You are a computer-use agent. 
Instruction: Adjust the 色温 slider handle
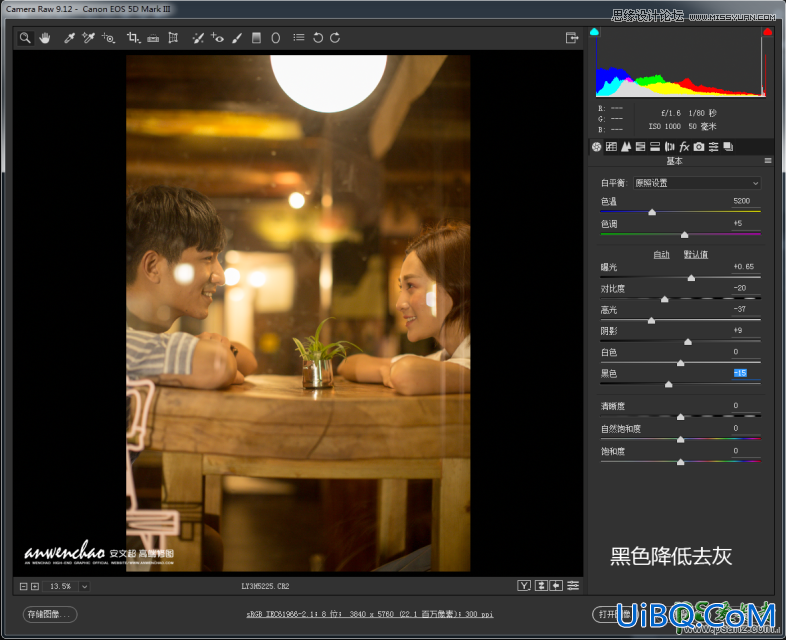tap(652, 212)
